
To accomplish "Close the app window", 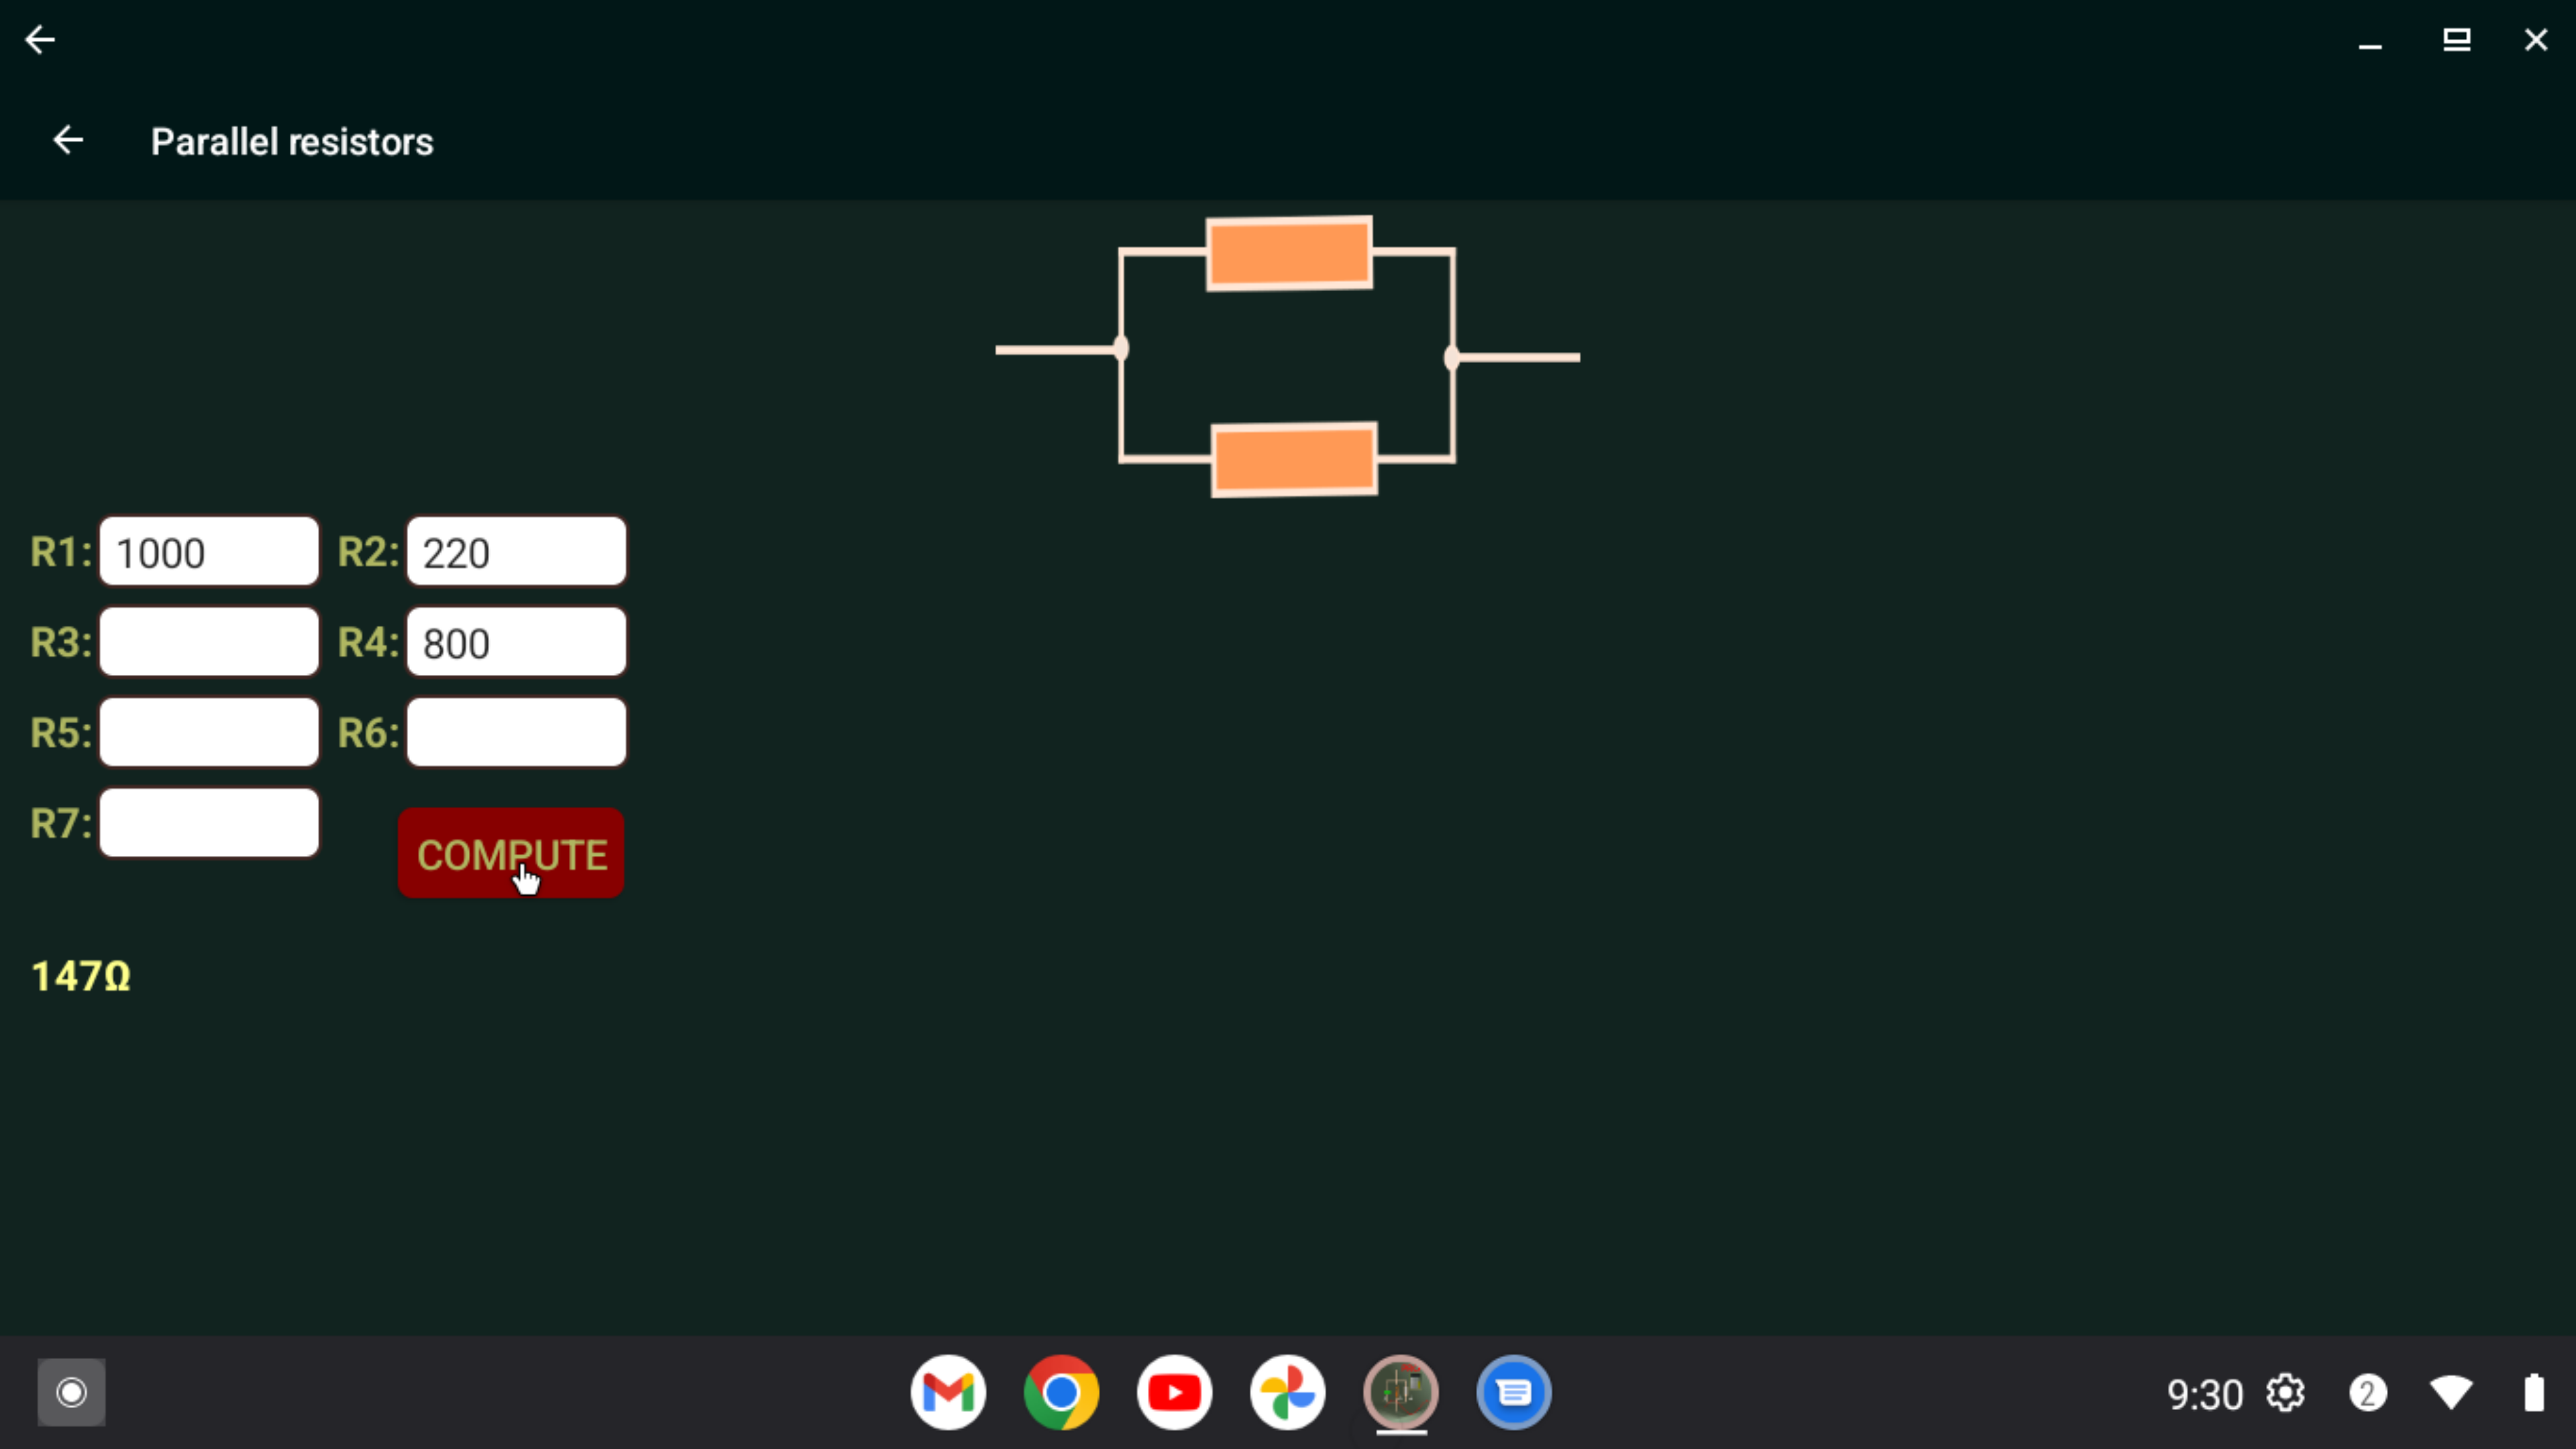I will (2536, 40).
